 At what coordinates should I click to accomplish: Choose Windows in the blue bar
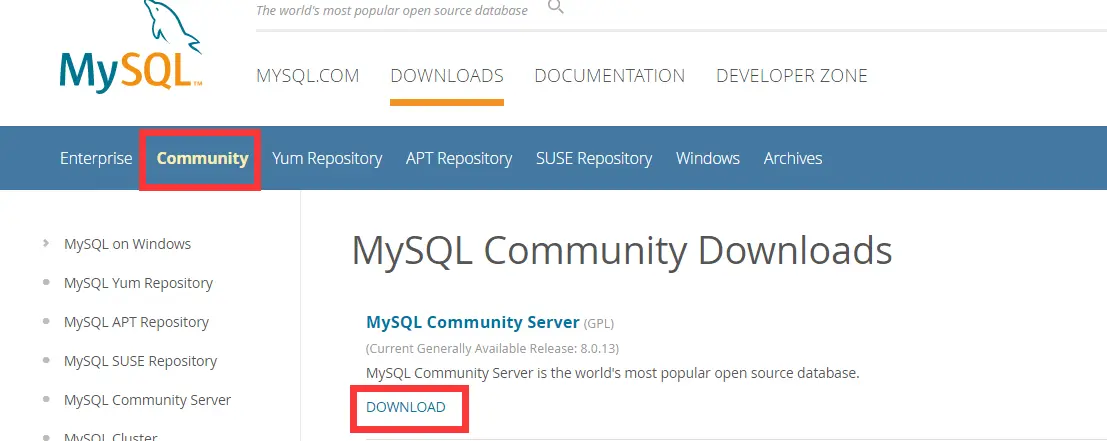(707, 158)
